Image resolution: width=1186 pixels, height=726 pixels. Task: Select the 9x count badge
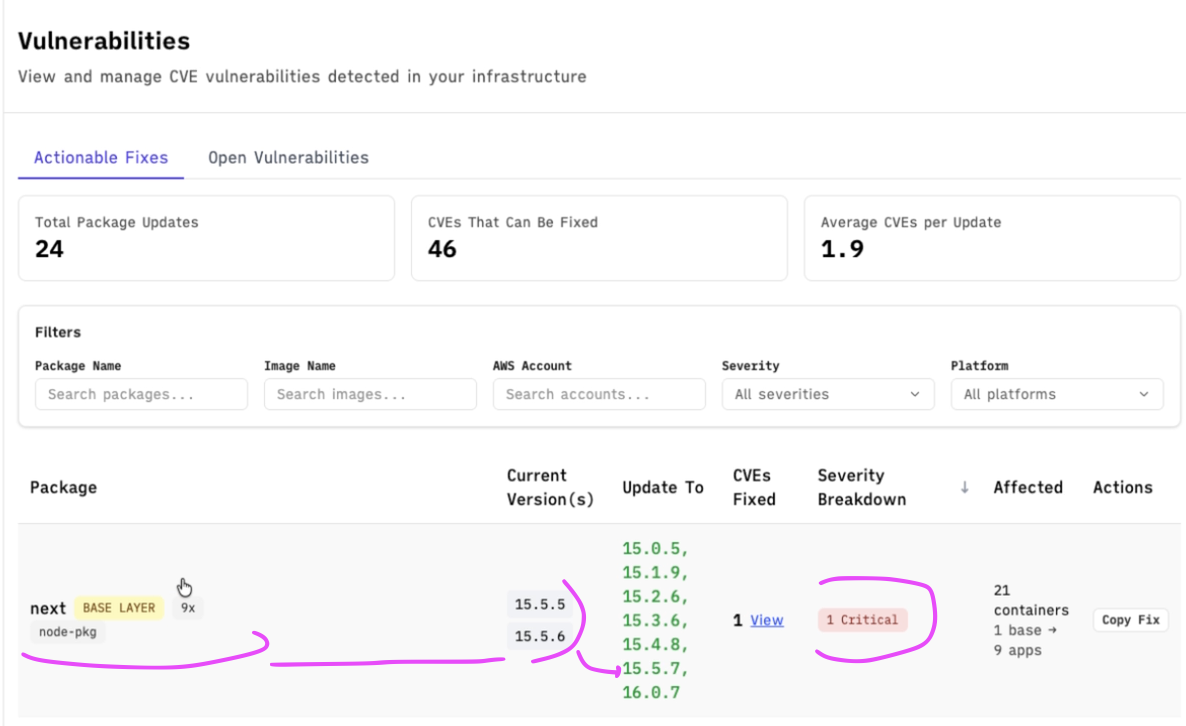[x=187, y=608]
